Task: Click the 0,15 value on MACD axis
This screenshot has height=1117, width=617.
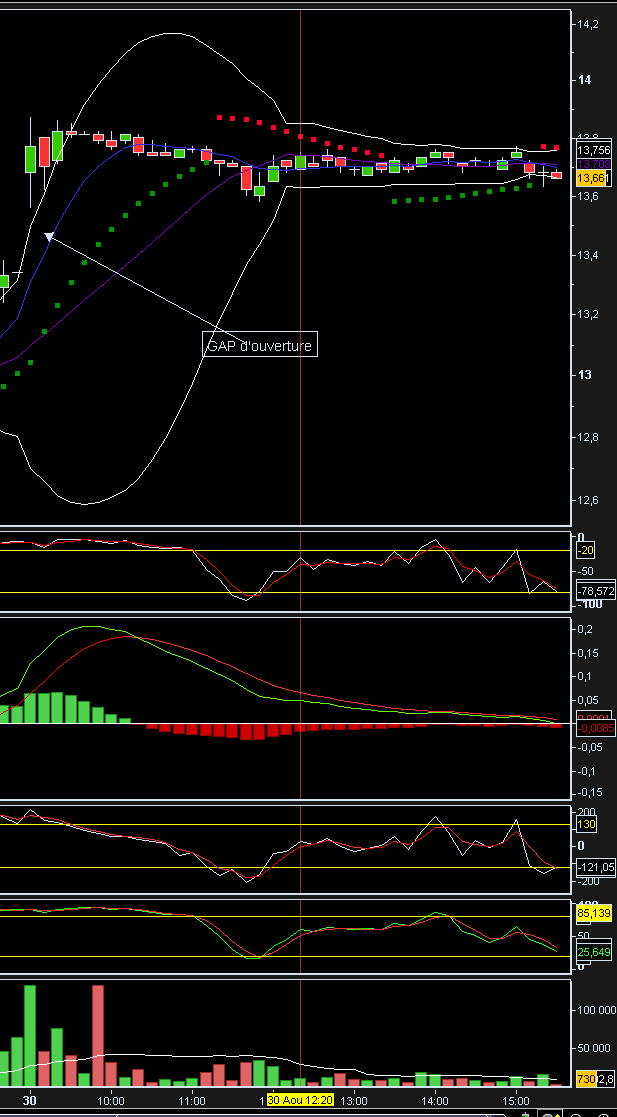Action: tap(589, 653)
